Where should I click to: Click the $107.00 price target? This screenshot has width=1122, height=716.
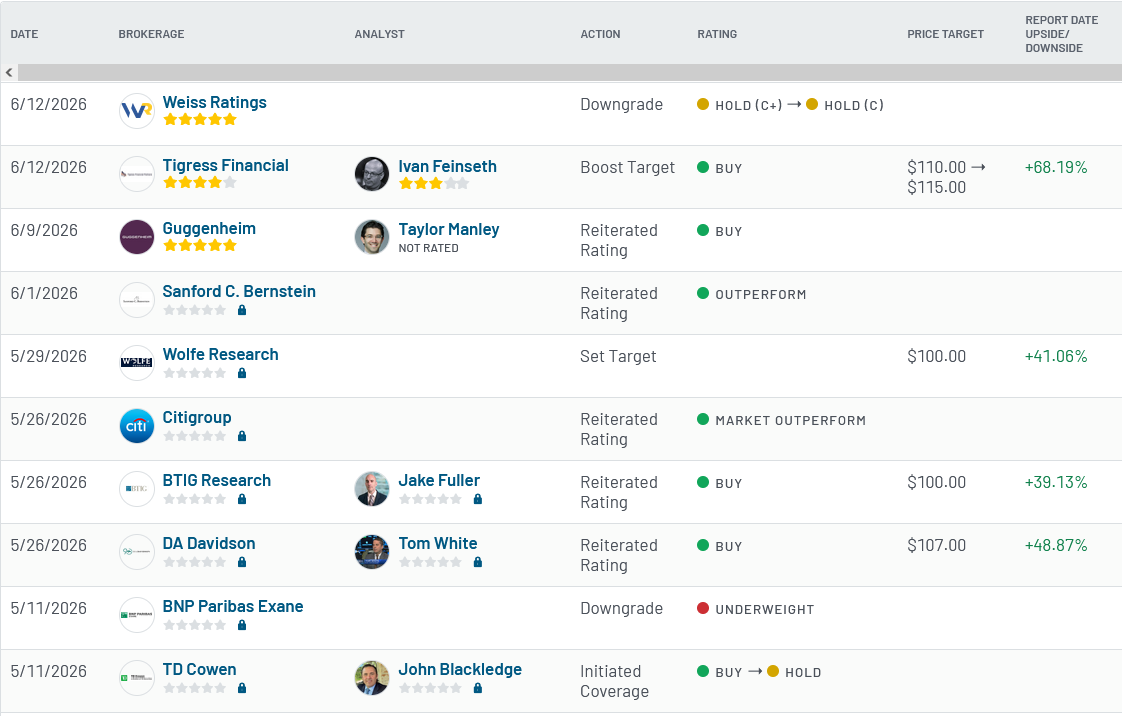936,545
